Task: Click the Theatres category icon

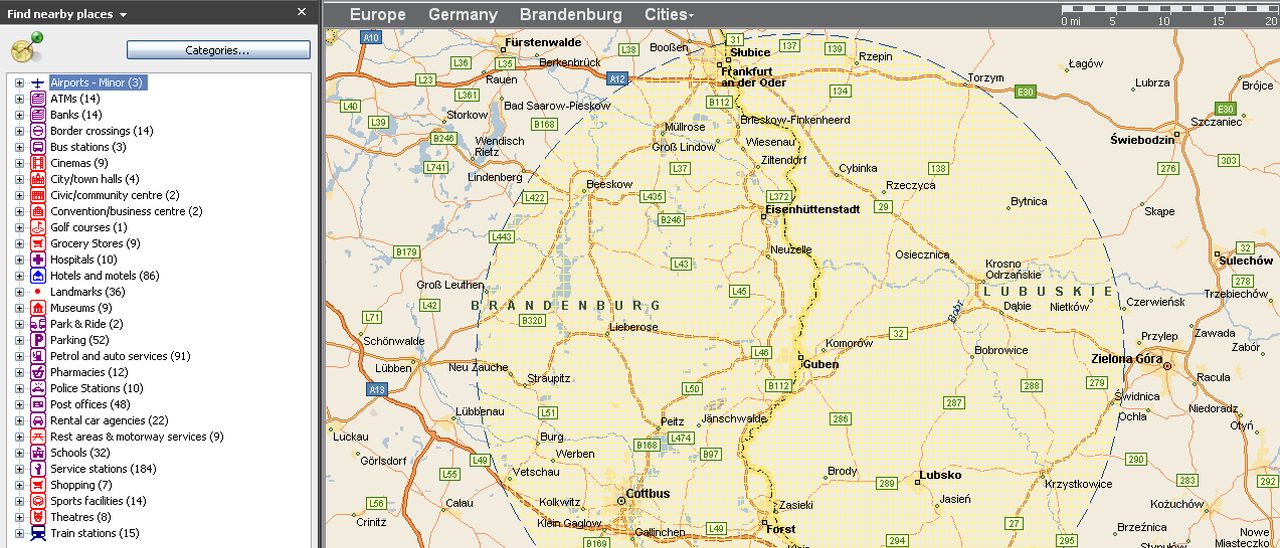Action: (x=38, y=517)
